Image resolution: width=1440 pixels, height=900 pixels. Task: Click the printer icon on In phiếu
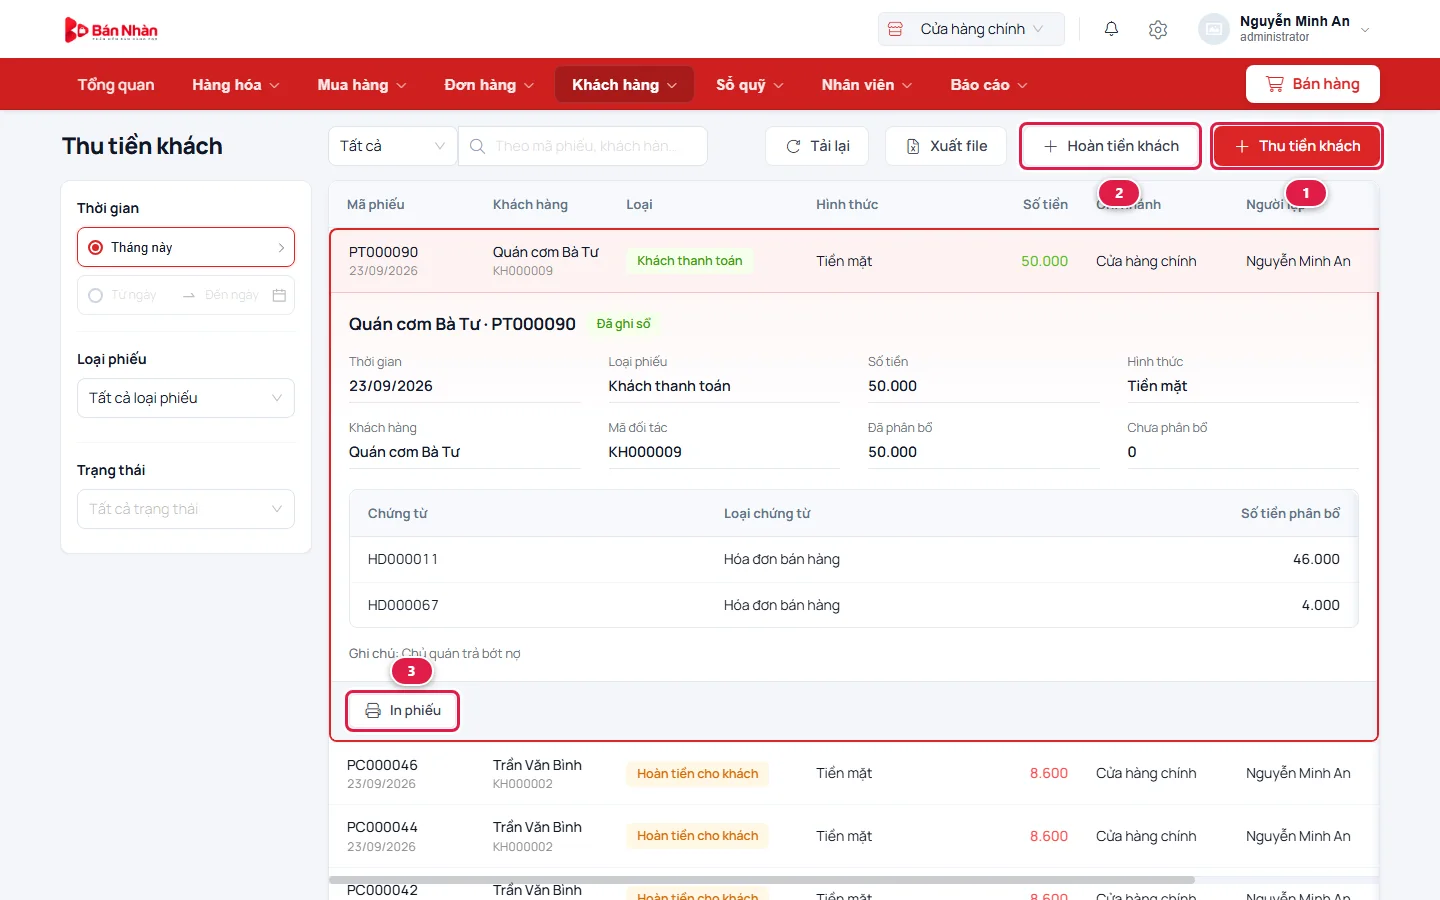373,710
